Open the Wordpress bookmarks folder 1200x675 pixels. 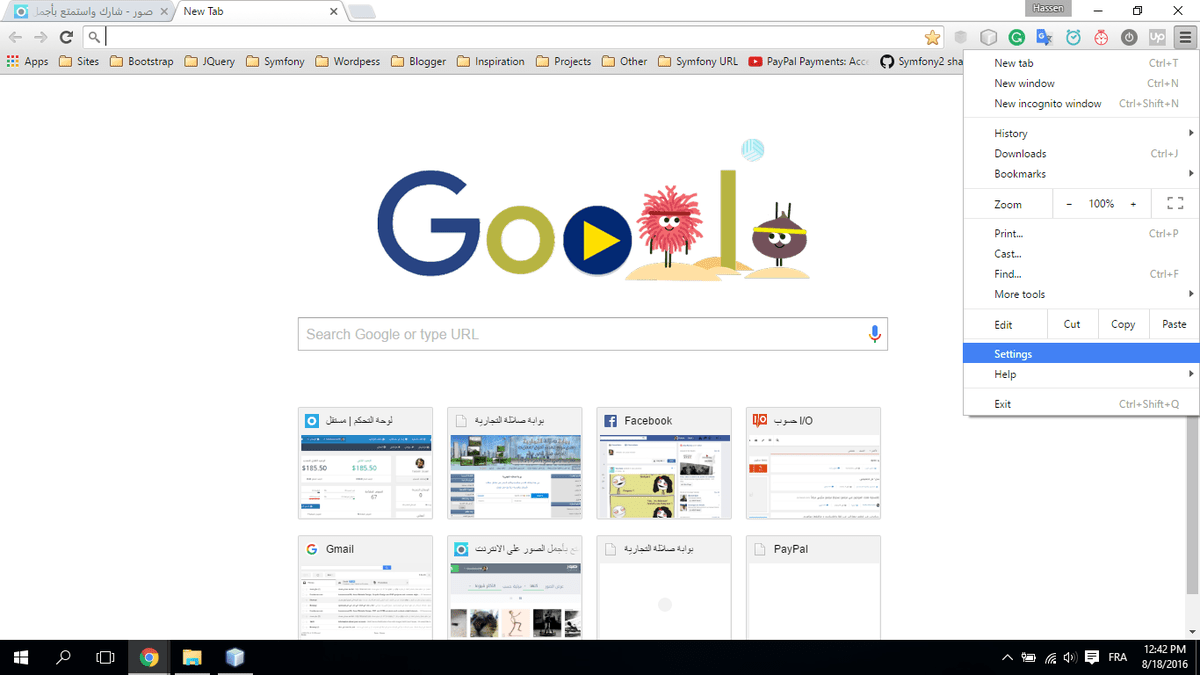click(x=347, y=61)
